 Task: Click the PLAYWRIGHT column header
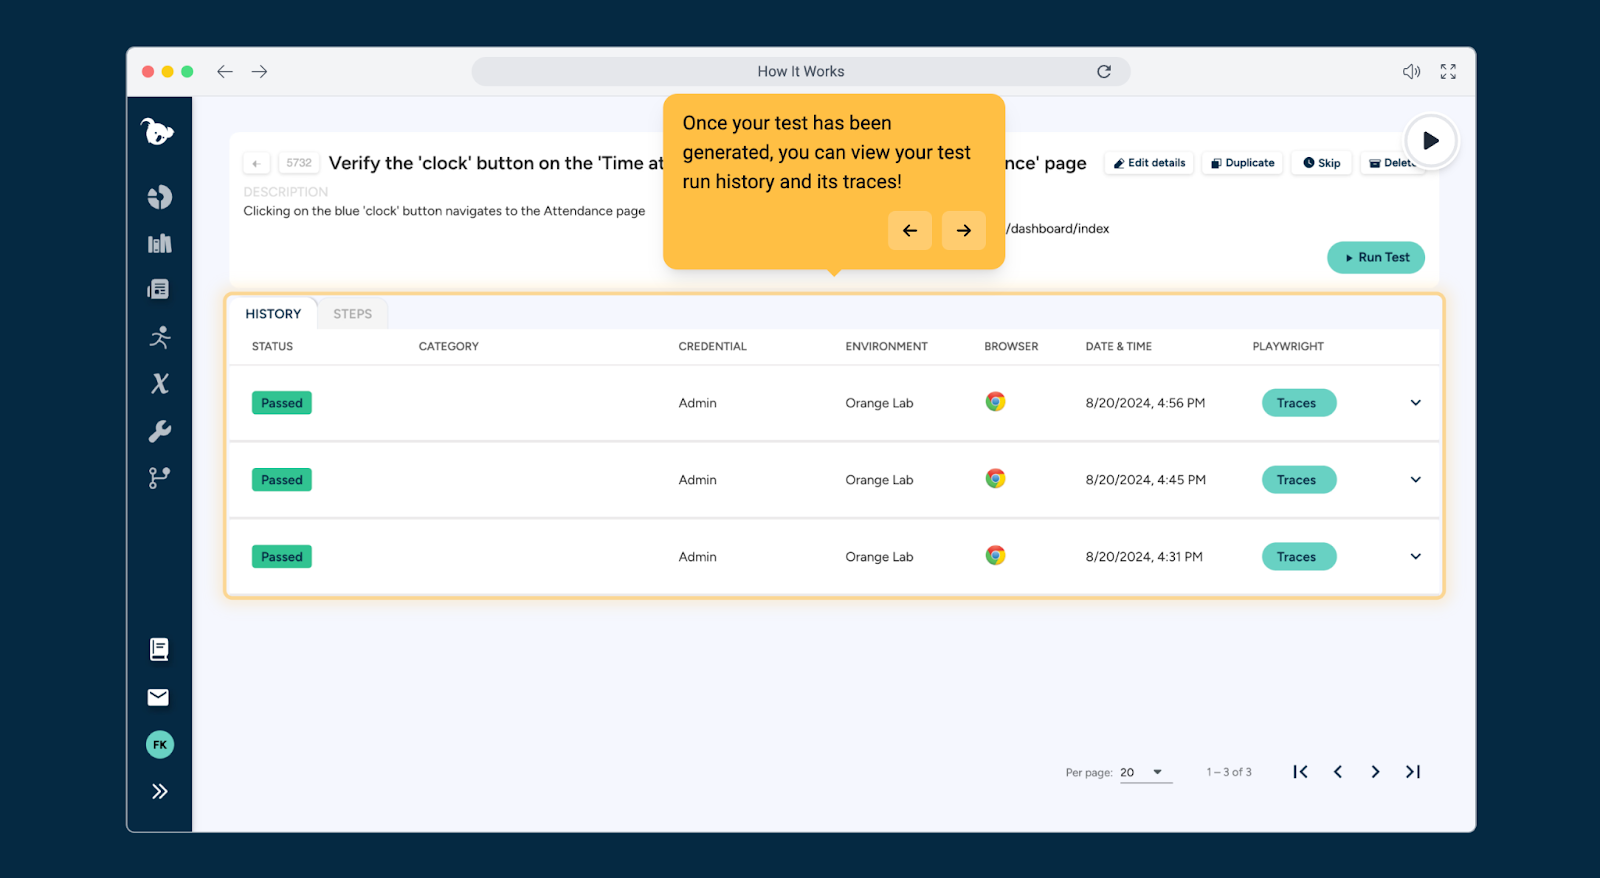point(1288,347)
